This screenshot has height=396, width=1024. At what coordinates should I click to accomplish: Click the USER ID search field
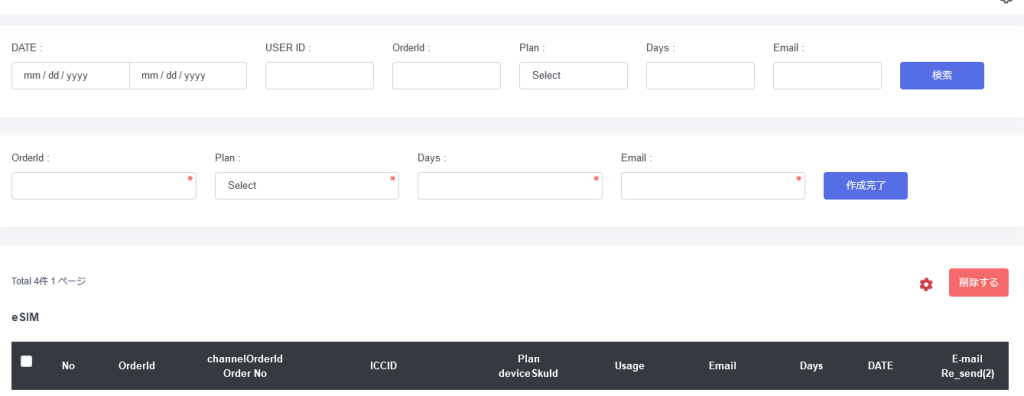coord(319,76)
